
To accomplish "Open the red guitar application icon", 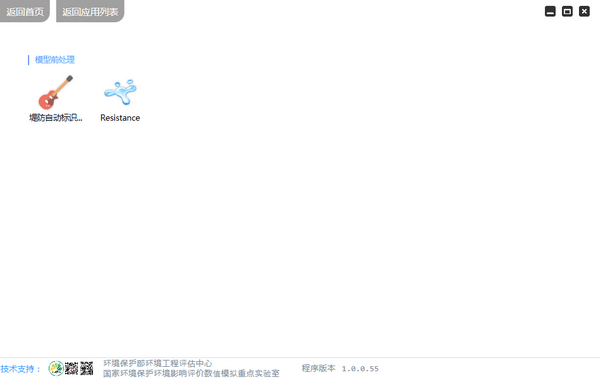I will (55, 92).
